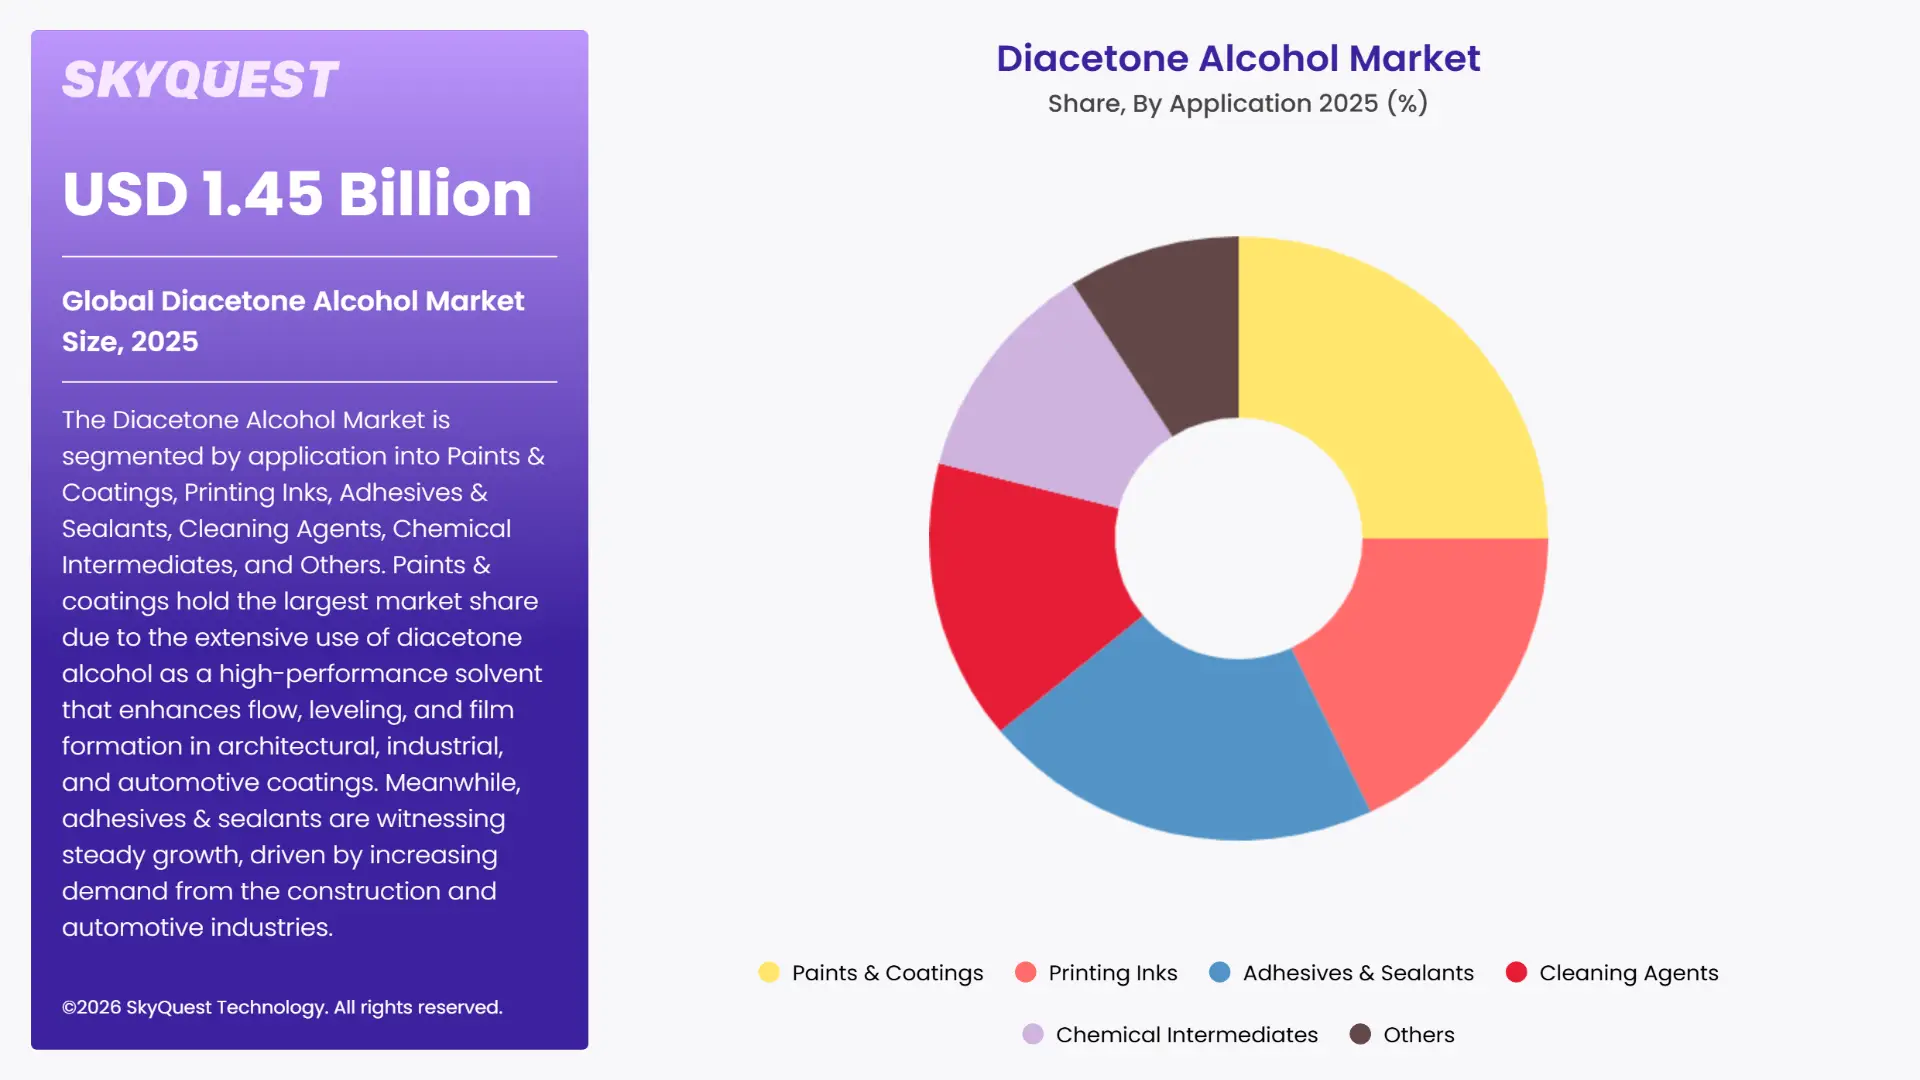Screen dimensions: 1920x1080
Task: Click the Diacetone Alcohol Market chart title
Action: (x=1238, y=58)
